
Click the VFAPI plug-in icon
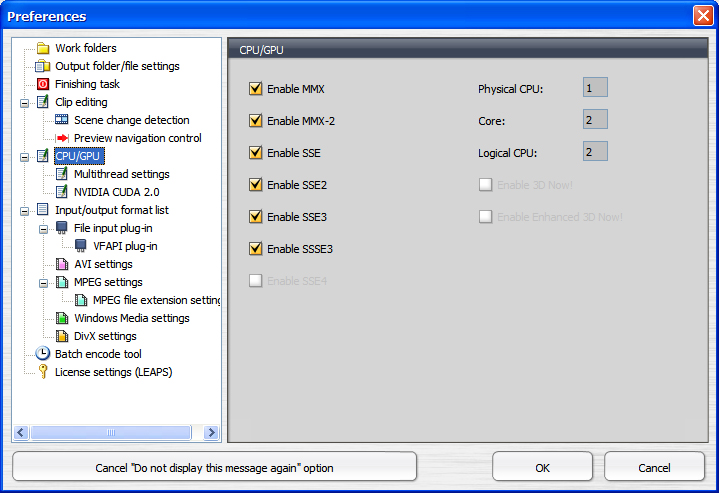(x=80, y=246)
